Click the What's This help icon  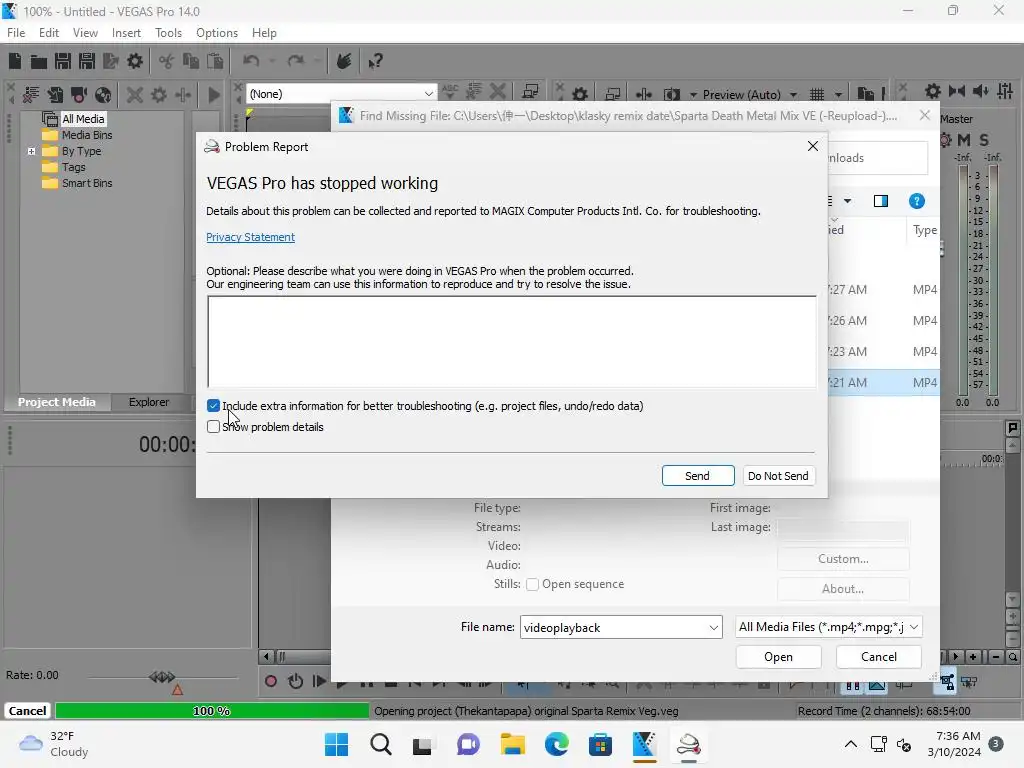click(x=375, y=61)
